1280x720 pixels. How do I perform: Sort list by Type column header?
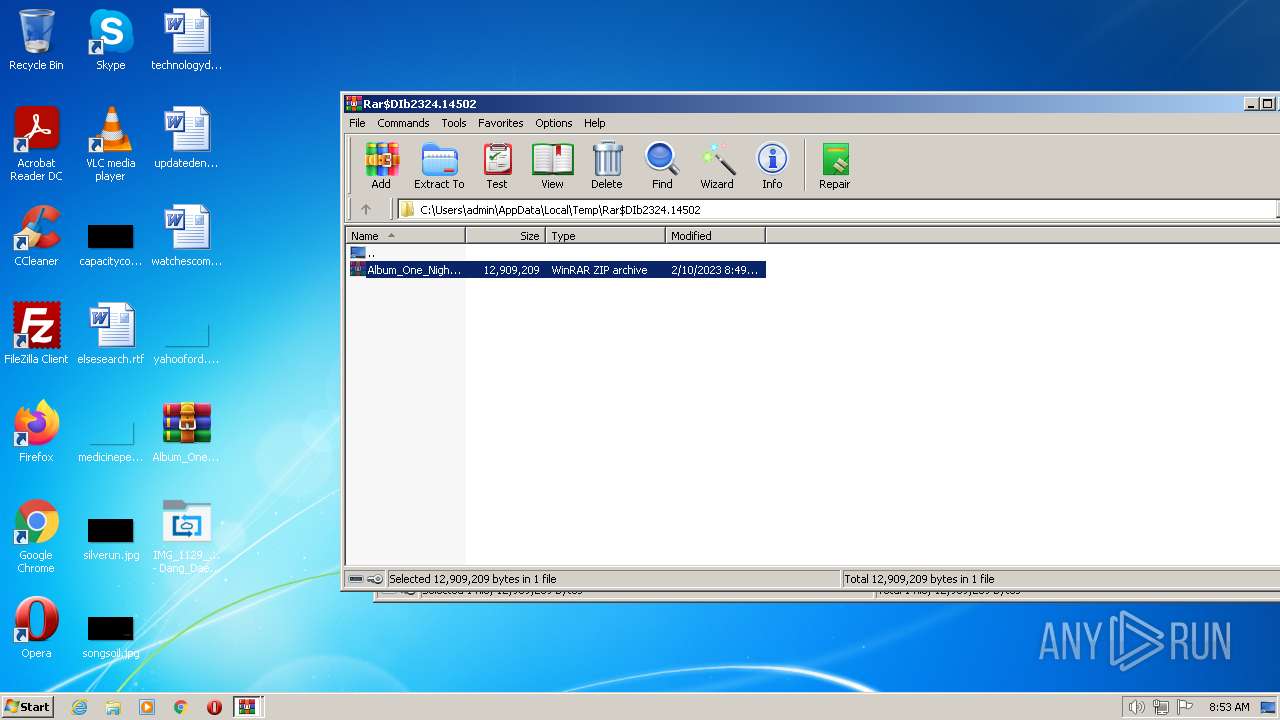click(x=606, y=236)
